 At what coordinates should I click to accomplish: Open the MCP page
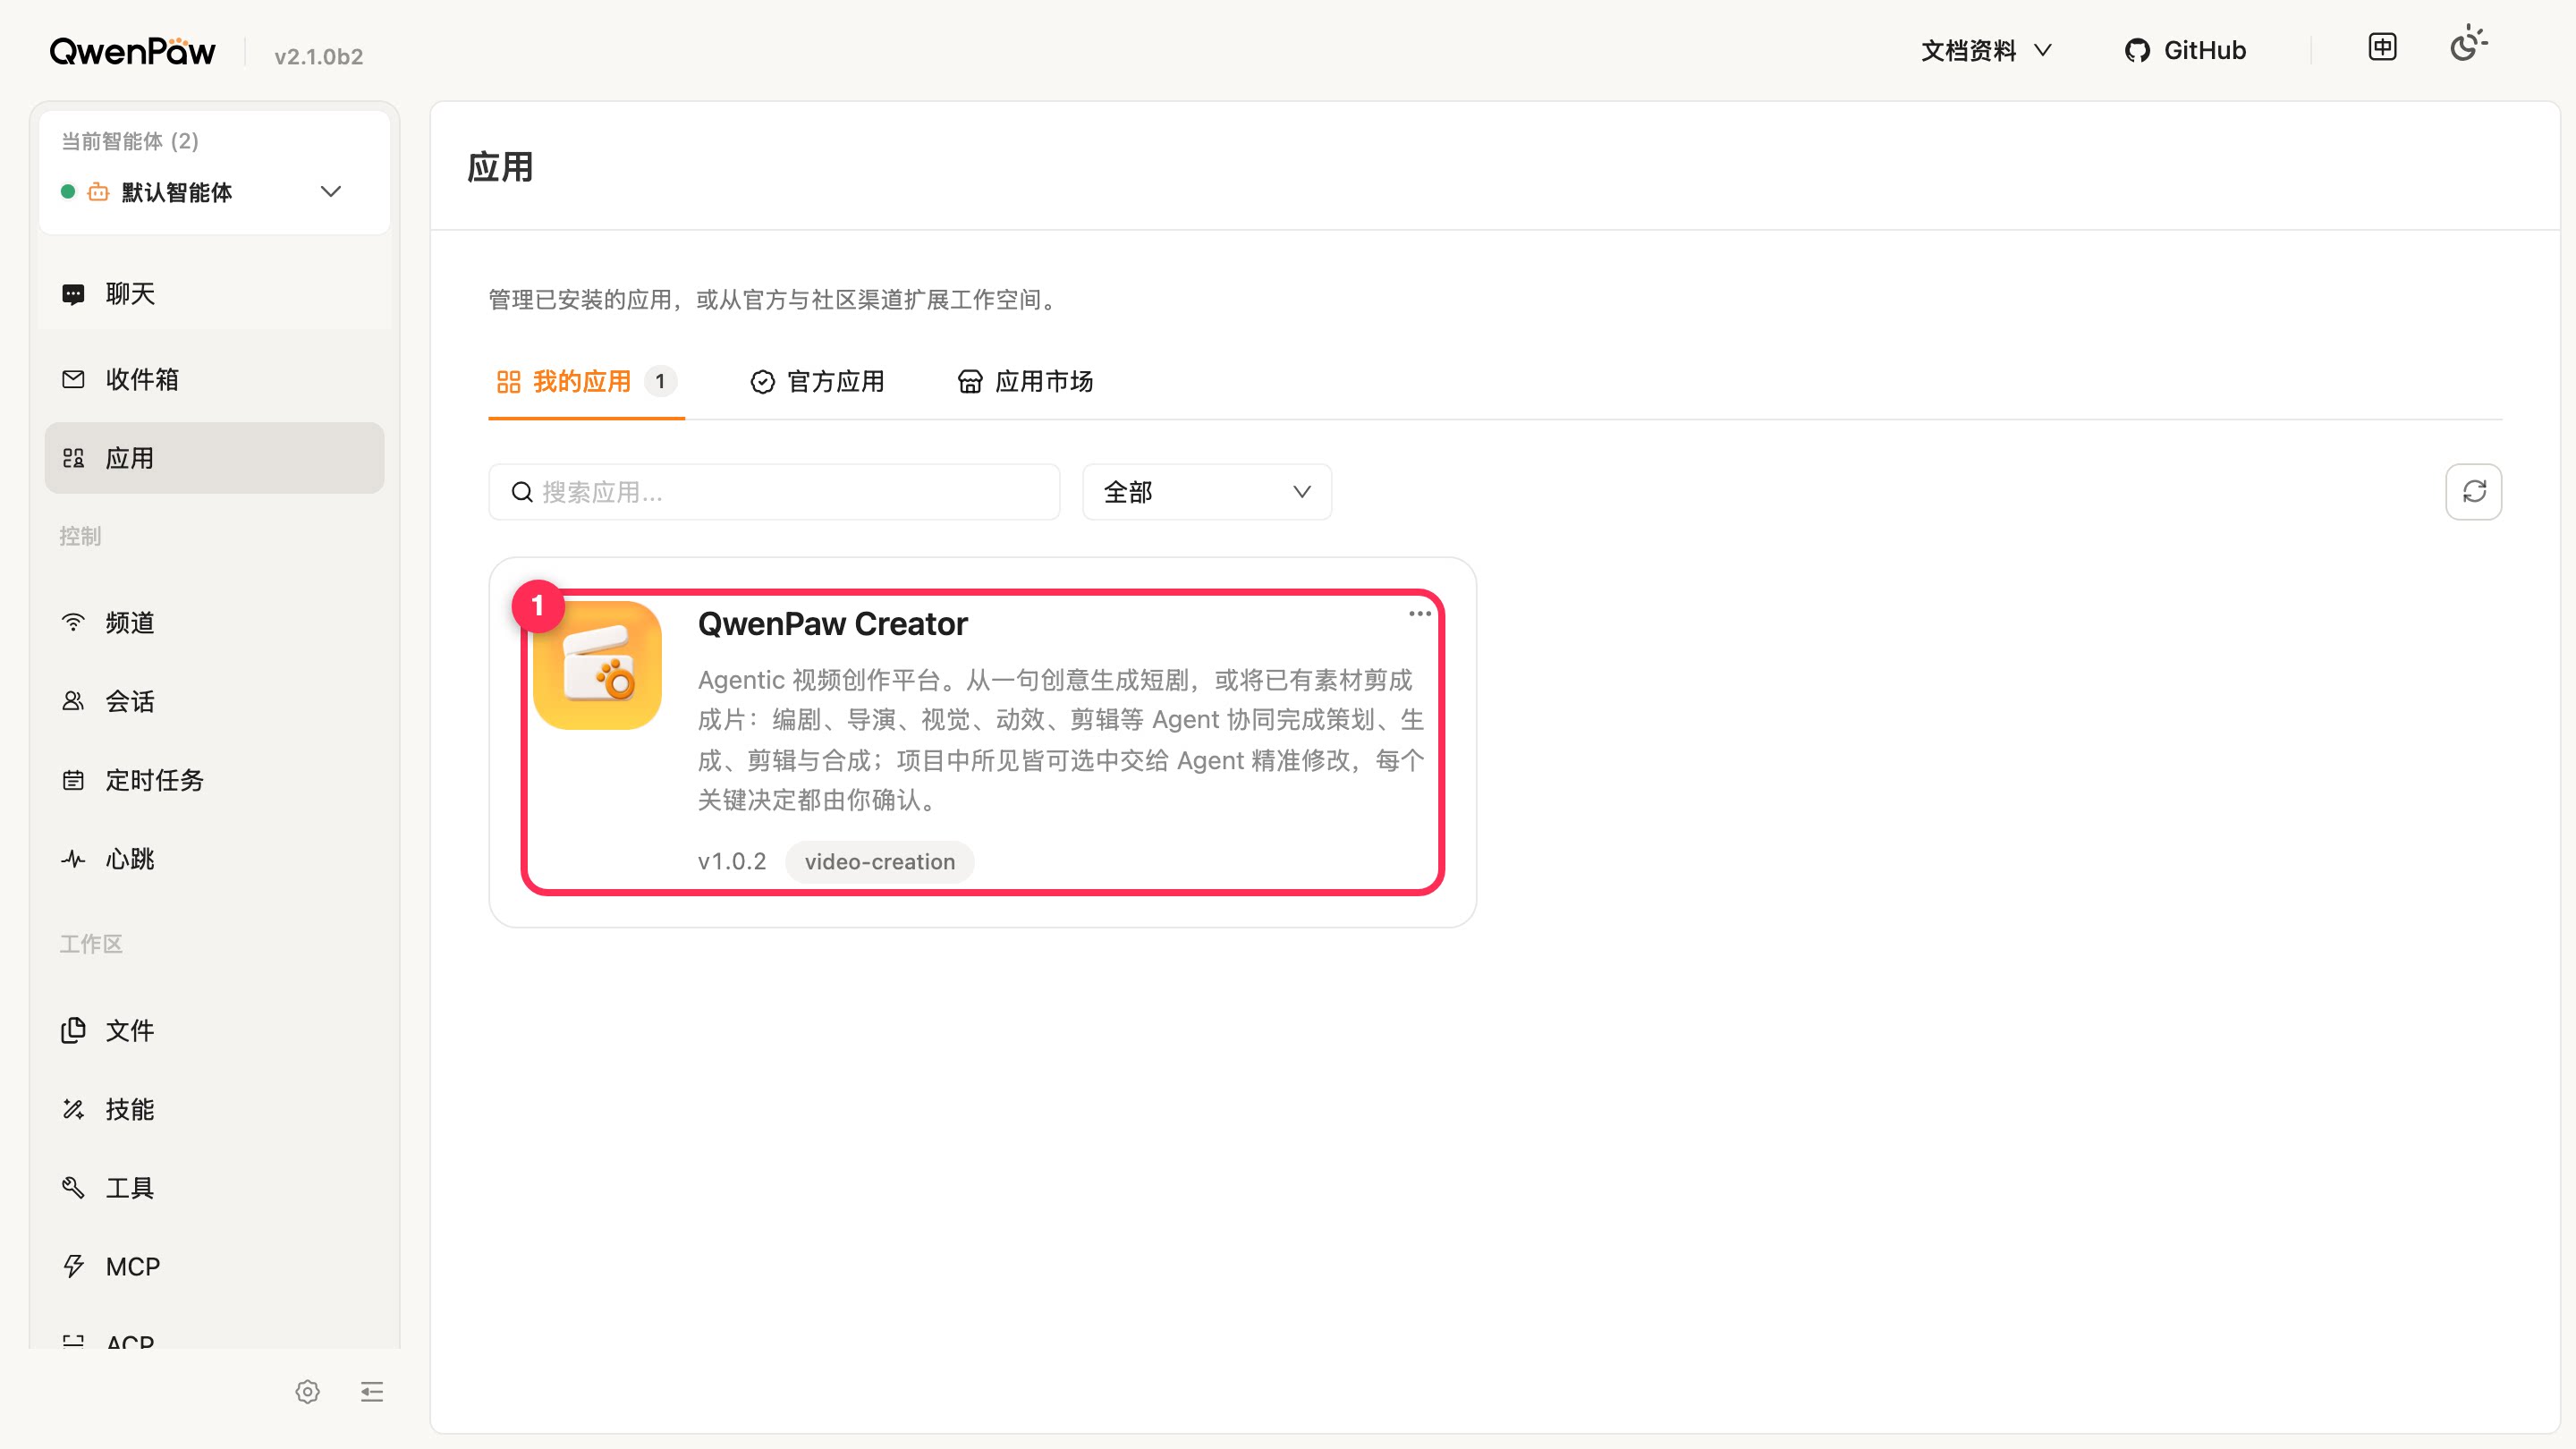(x=214, y=1267)
